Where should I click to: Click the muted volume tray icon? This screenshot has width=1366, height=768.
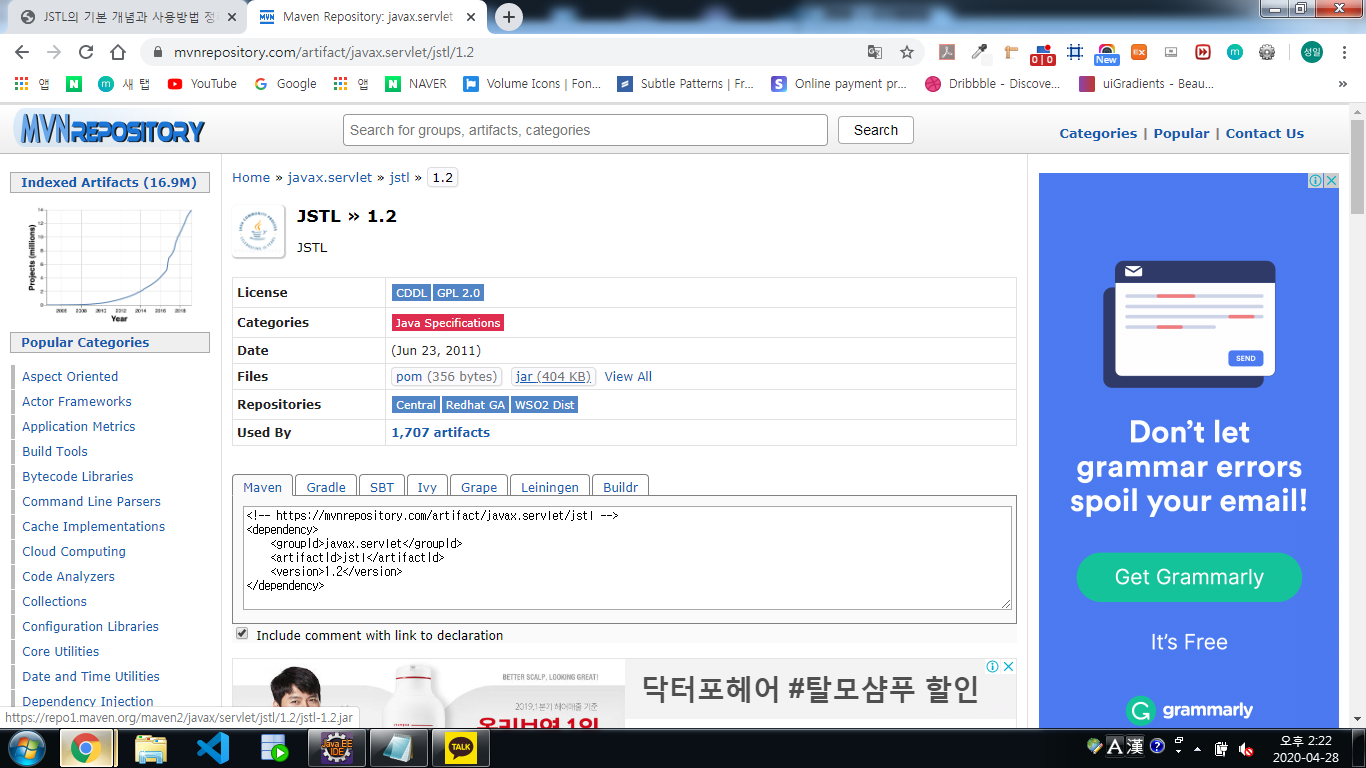[1246, 748]
